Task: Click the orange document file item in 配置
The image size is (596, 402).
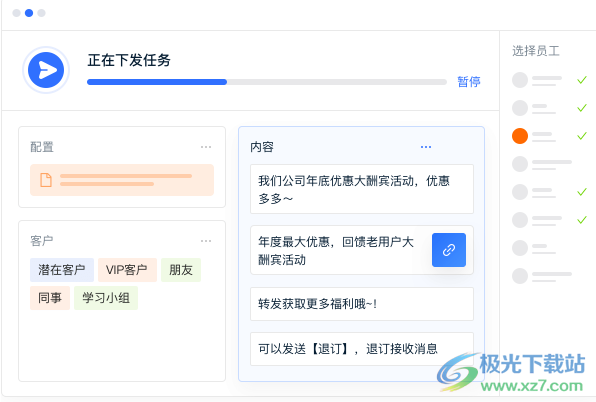Action: (122, 180)
